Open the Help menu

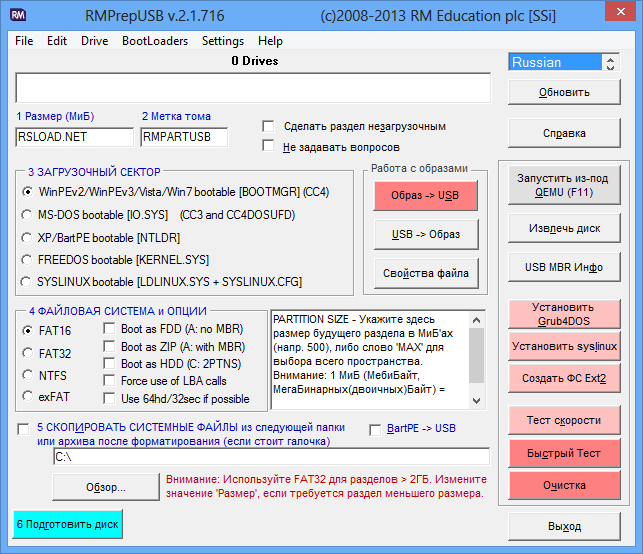[270, 41]
